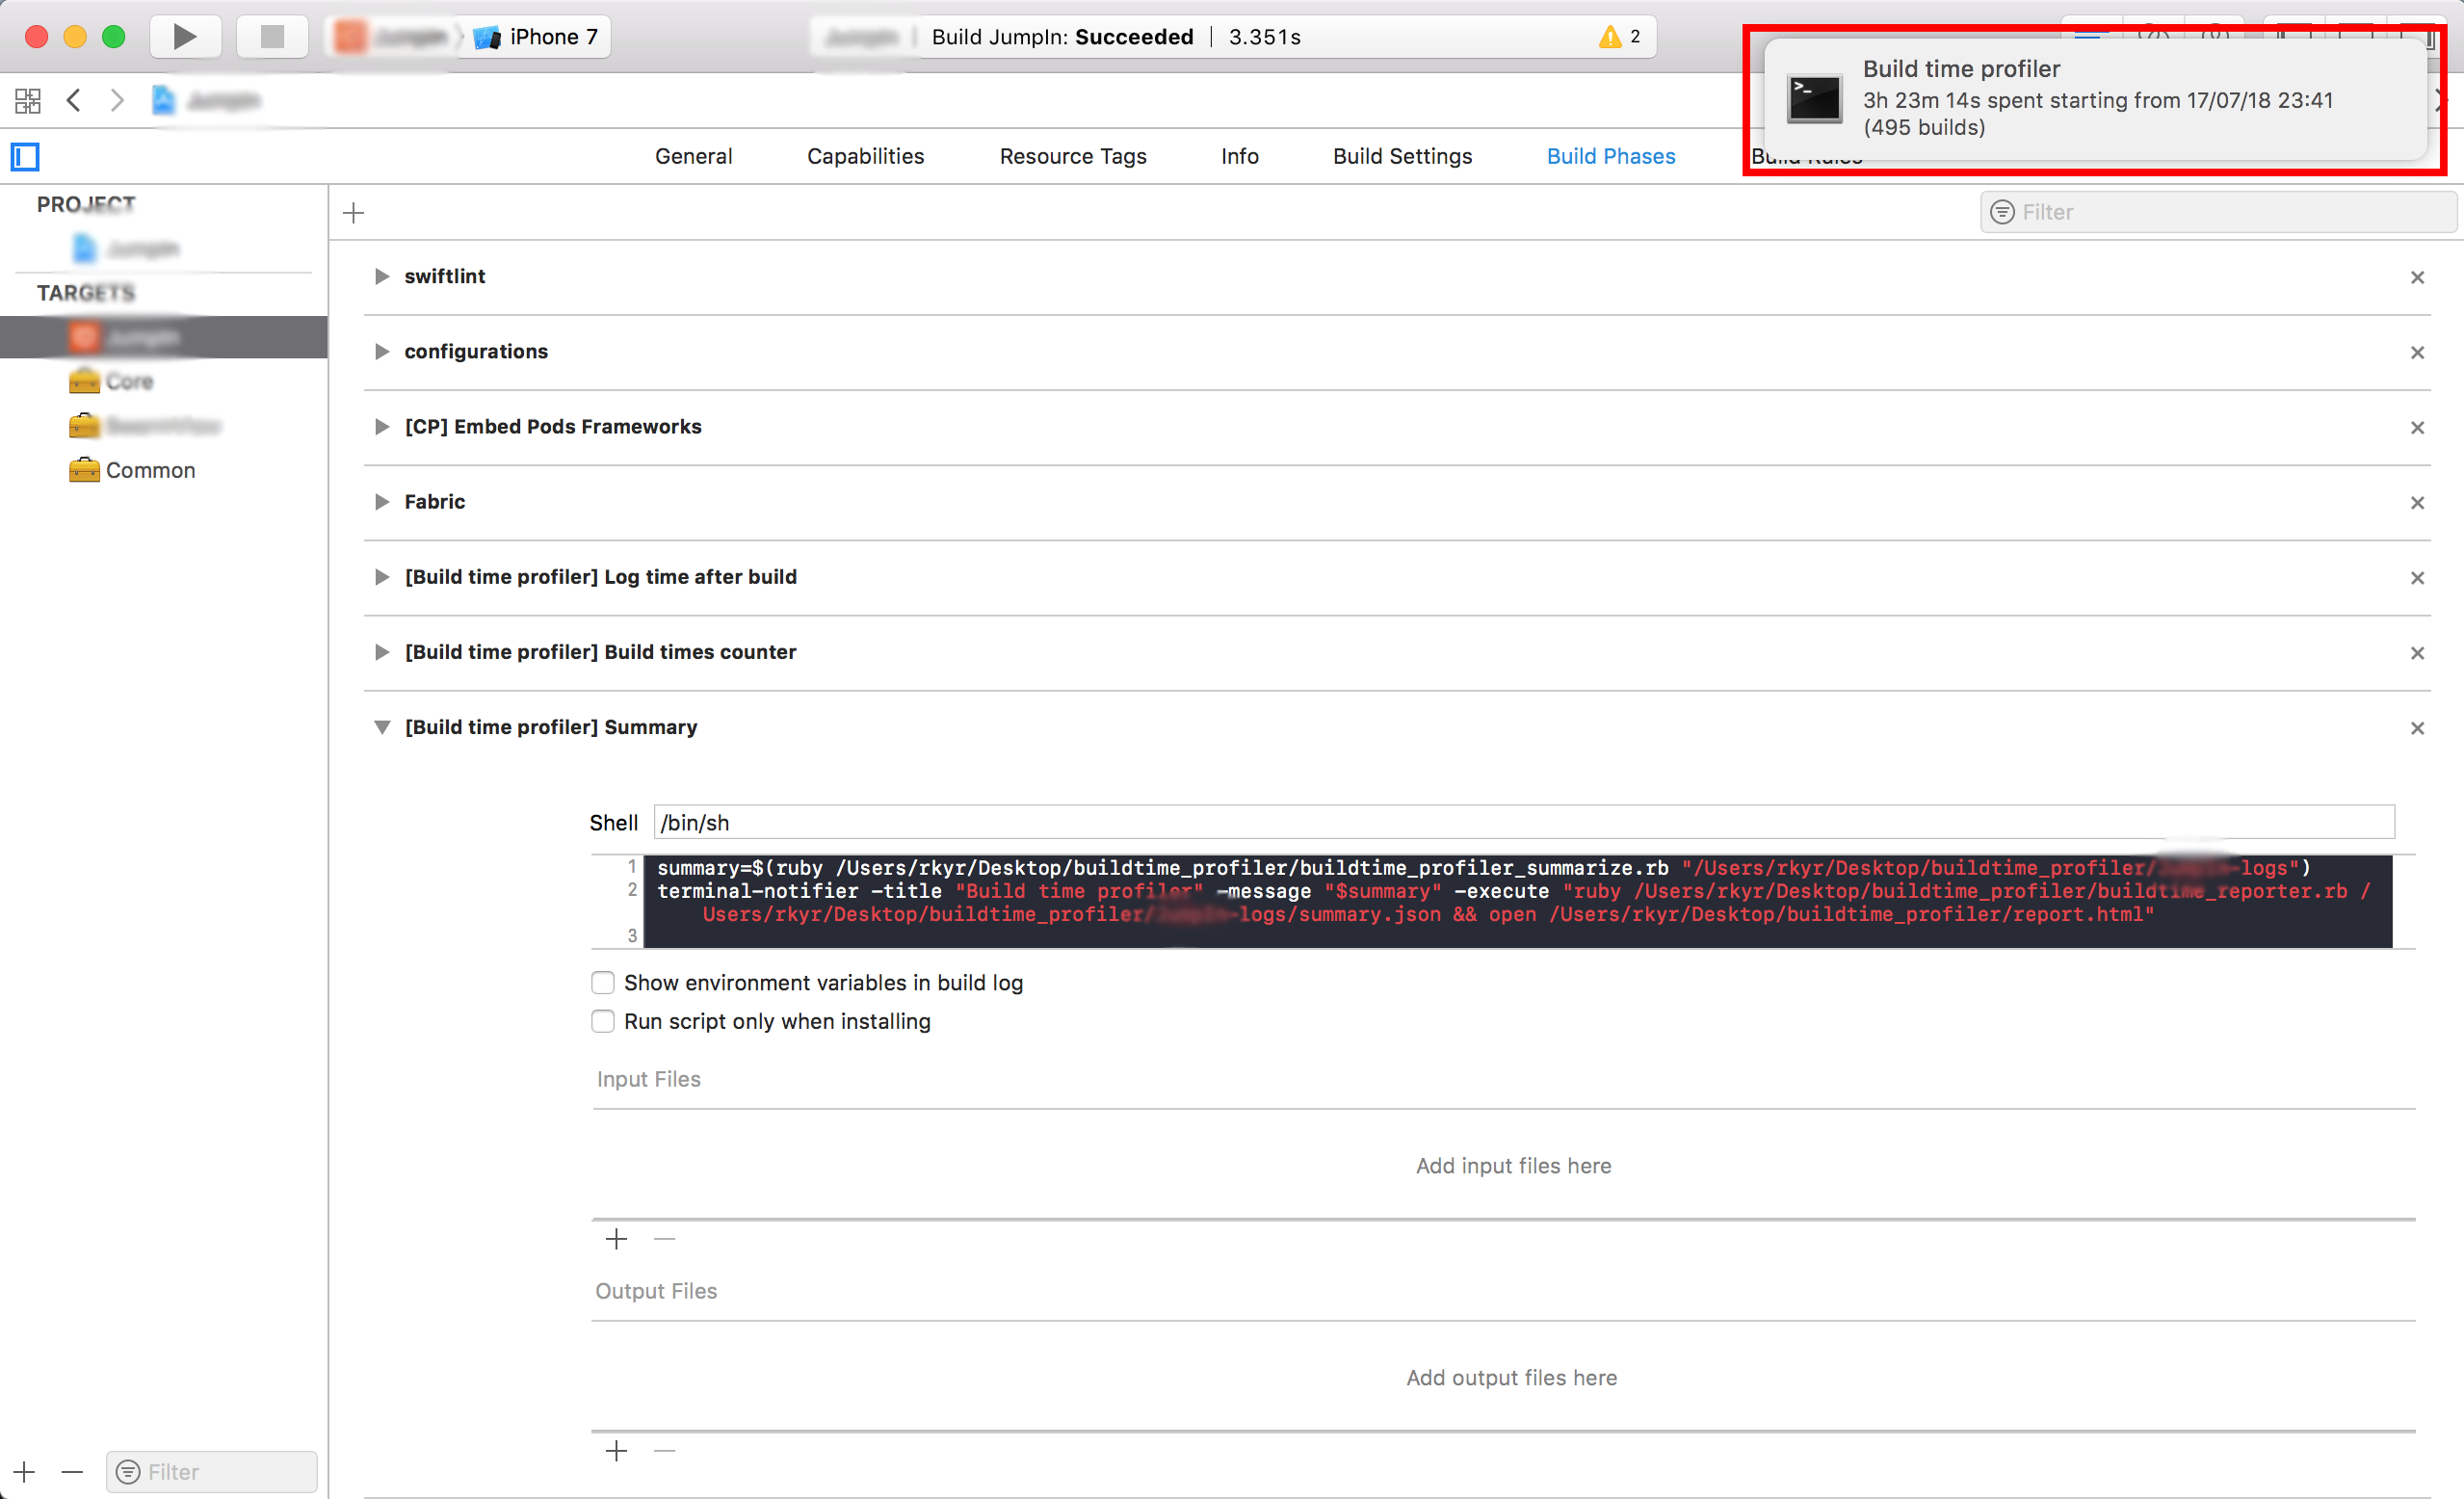Open the Build Settings tab
Image resolution: width=2464 pixels, height=1499 pixels.
pyautogui.click(x=1402, y=156)
